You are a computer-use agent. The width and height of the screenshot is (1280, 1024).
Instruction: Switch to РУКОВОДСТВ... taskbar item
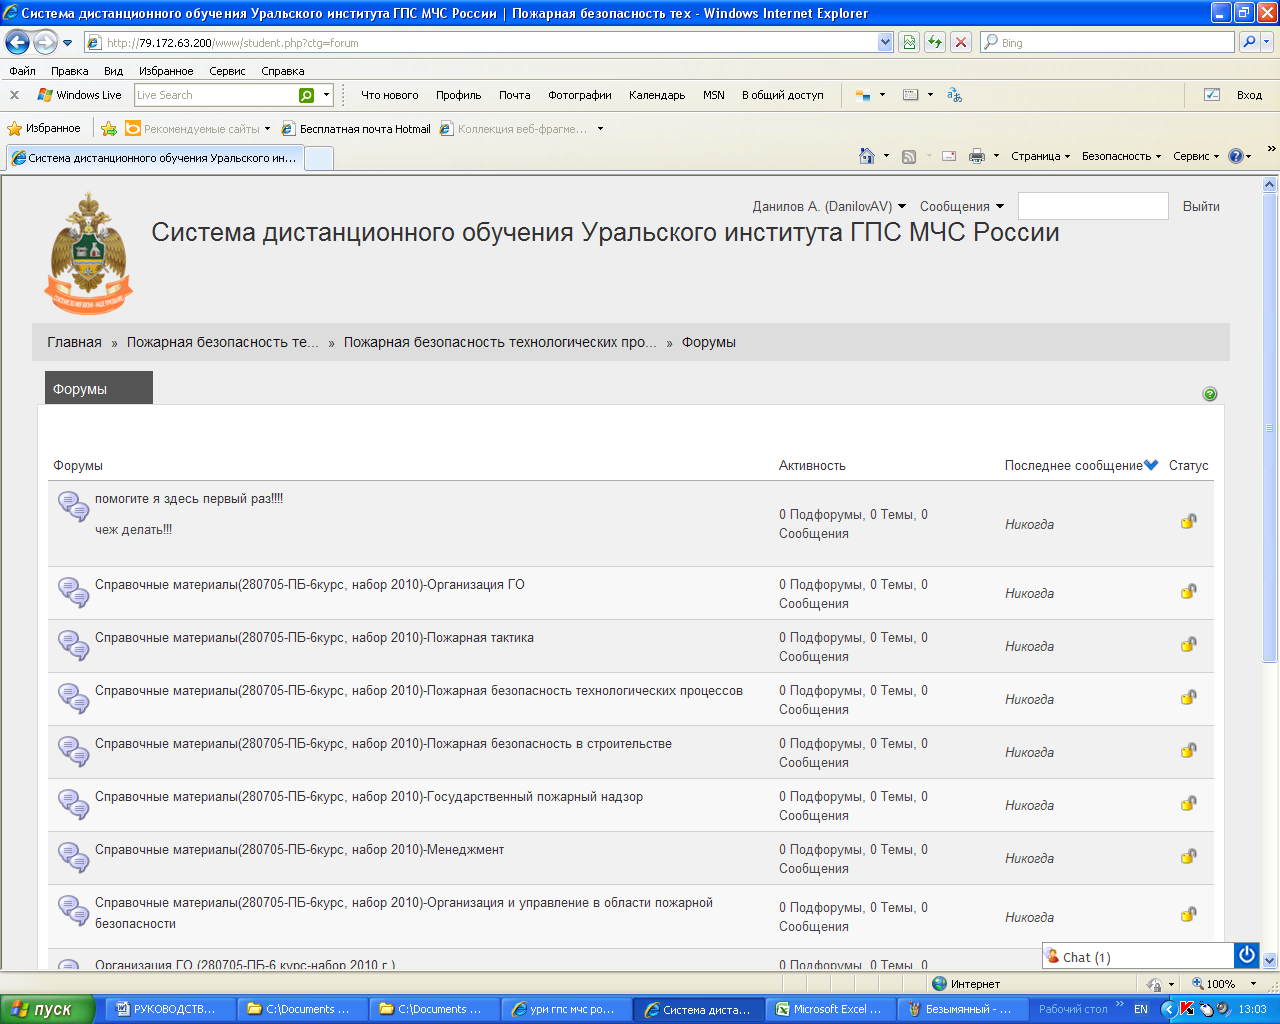click(x=170, y=1009)
